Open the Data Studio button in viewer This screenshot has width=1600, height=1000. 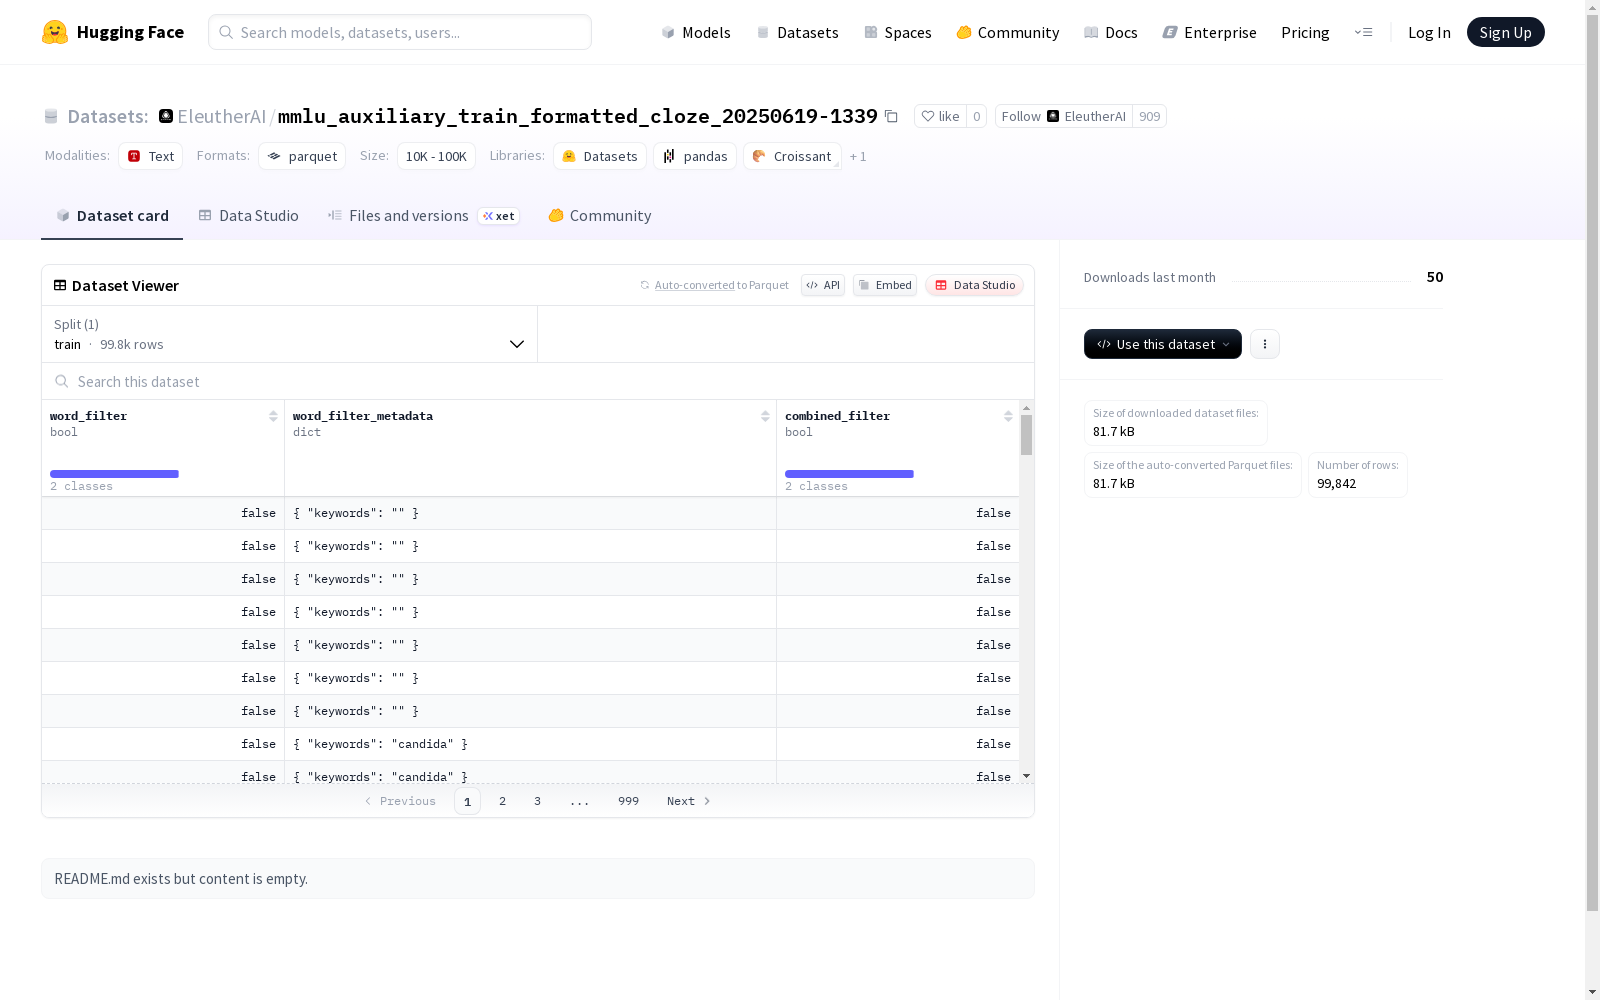click(x=975, y=285)
